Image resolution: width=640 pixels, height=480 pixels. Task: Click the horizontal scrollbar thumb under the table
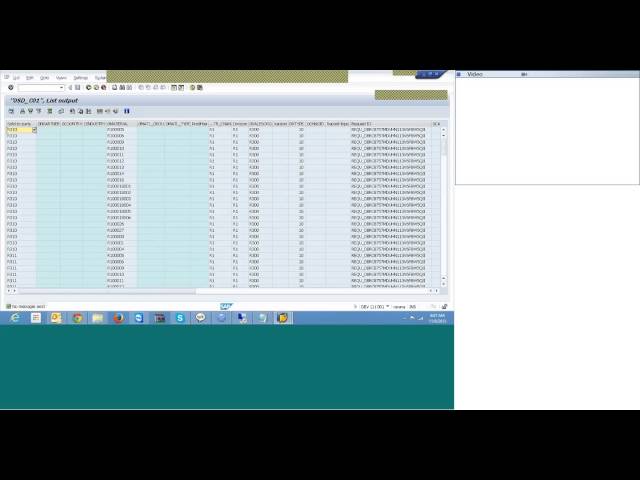[x=107, y=291]
